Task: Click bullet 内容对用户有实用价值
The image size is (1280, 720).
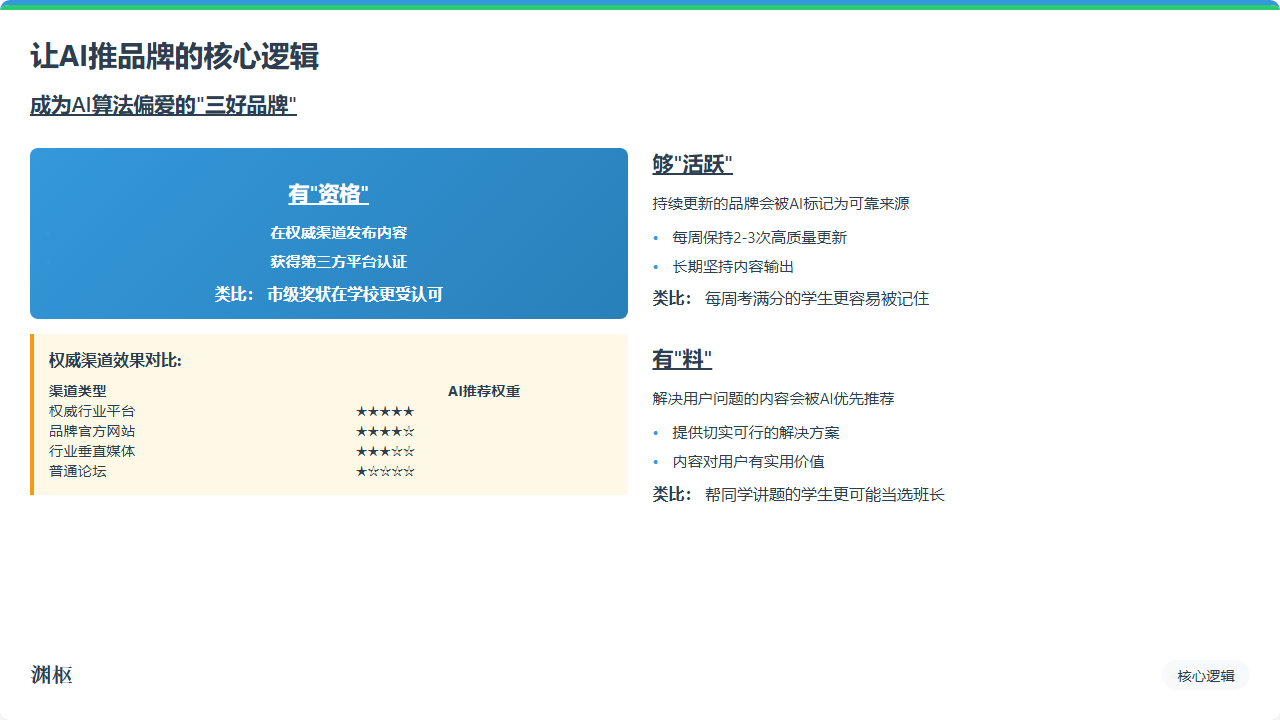Action: (749, 462)
